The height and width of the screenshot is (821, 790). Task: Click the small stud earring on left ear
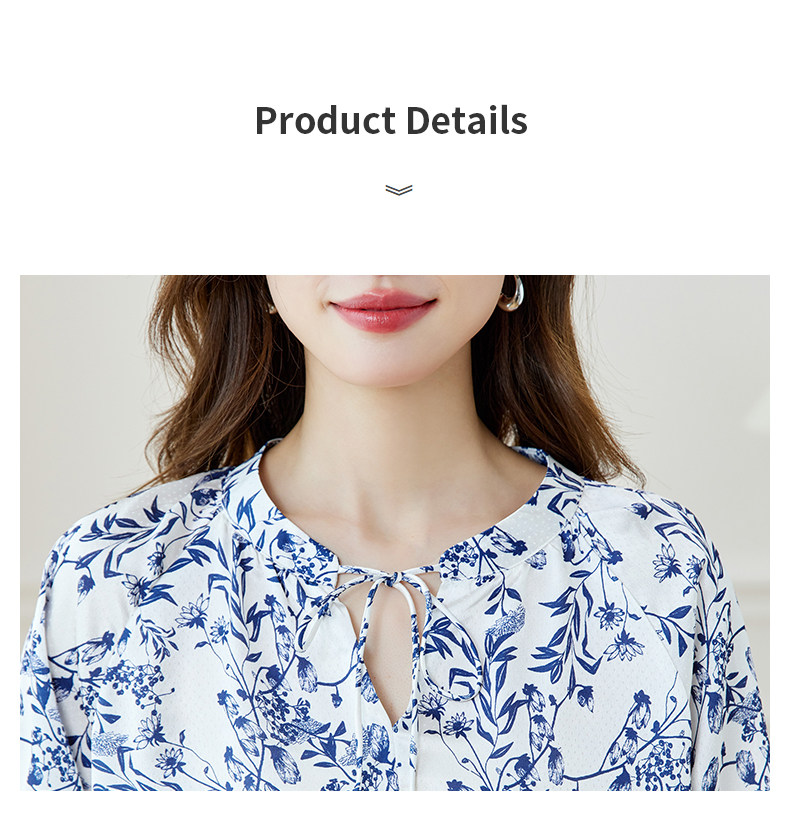point(272,310)
